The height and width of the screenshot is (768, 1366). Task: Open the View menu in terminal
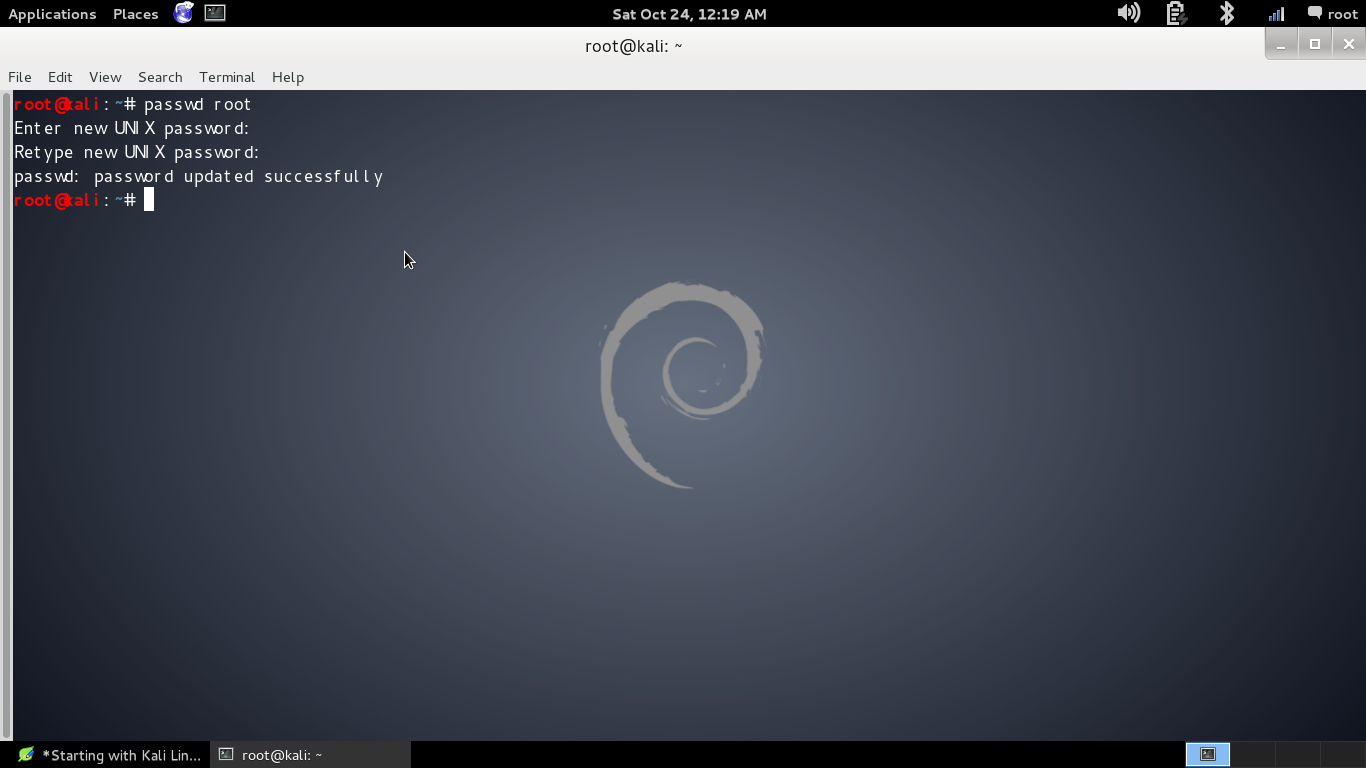click(x=105, y=77)
